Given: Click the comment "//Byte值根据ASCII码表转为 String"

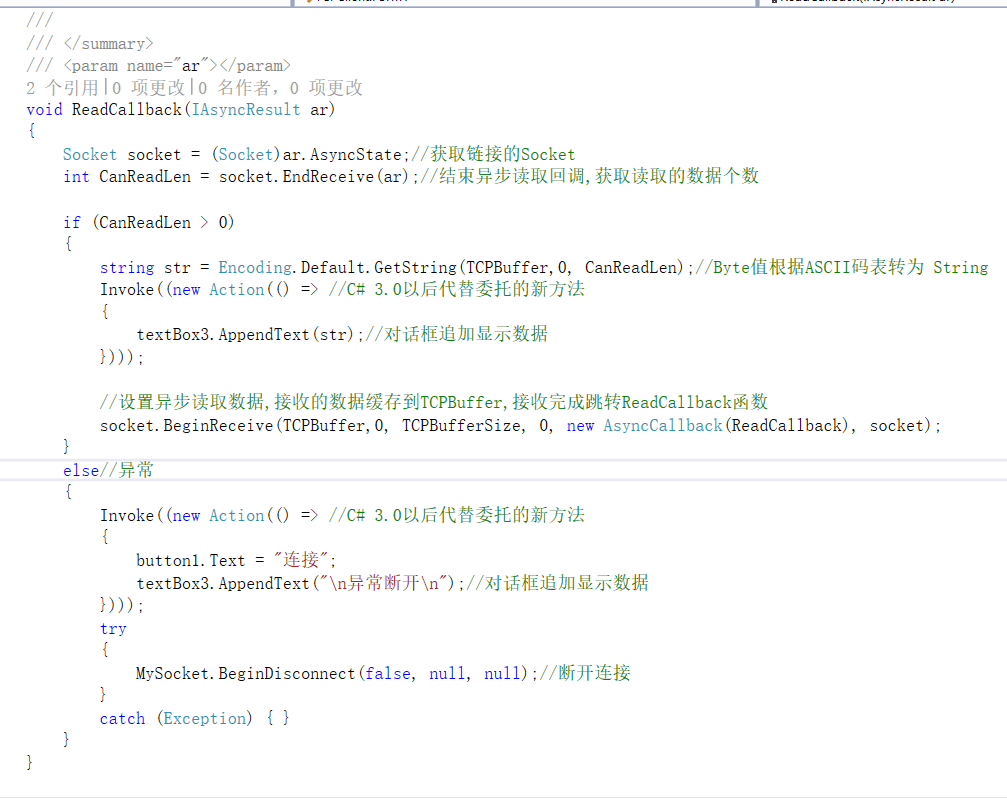Looking at the screenshot, I should 842,268.
